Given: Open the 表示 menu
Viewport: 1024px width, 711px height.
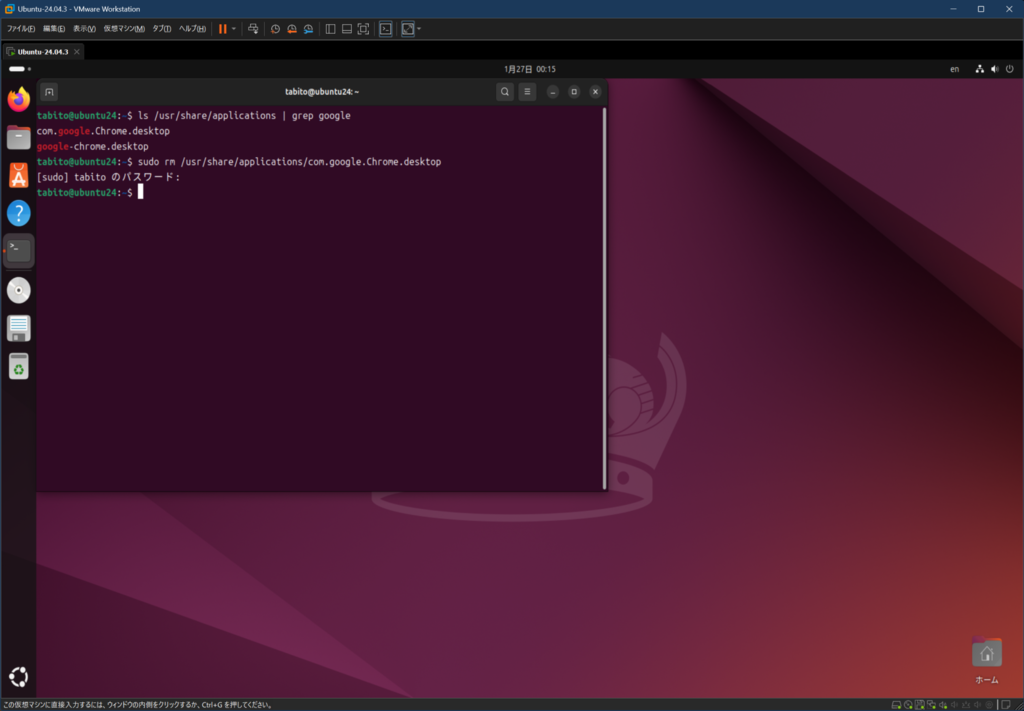Looking at the screenshot, I should [x=84, y=29].
